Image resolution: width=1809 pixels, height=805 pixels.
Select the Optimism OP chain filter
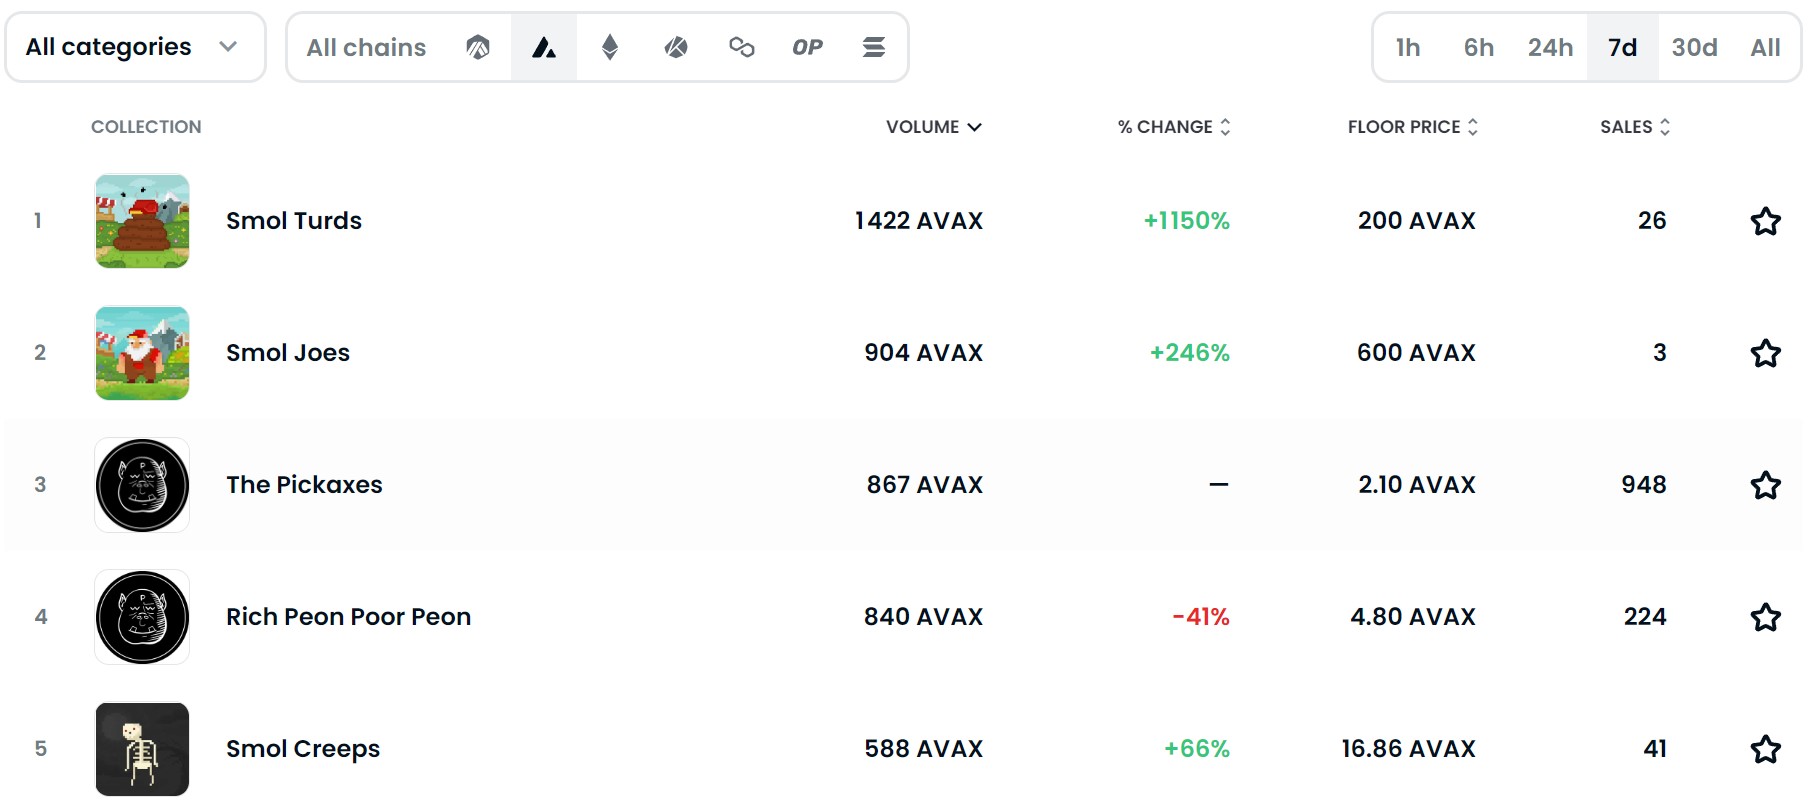[807, 47]
